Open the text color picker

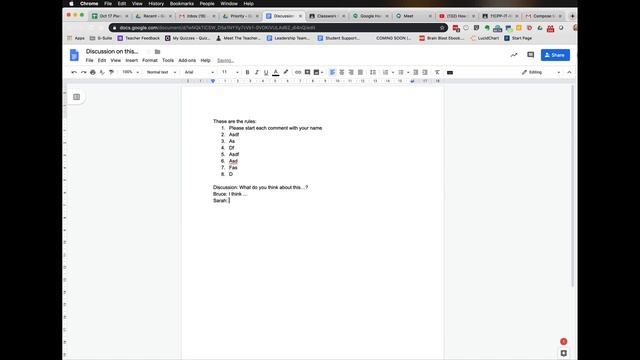pos(276,72)
